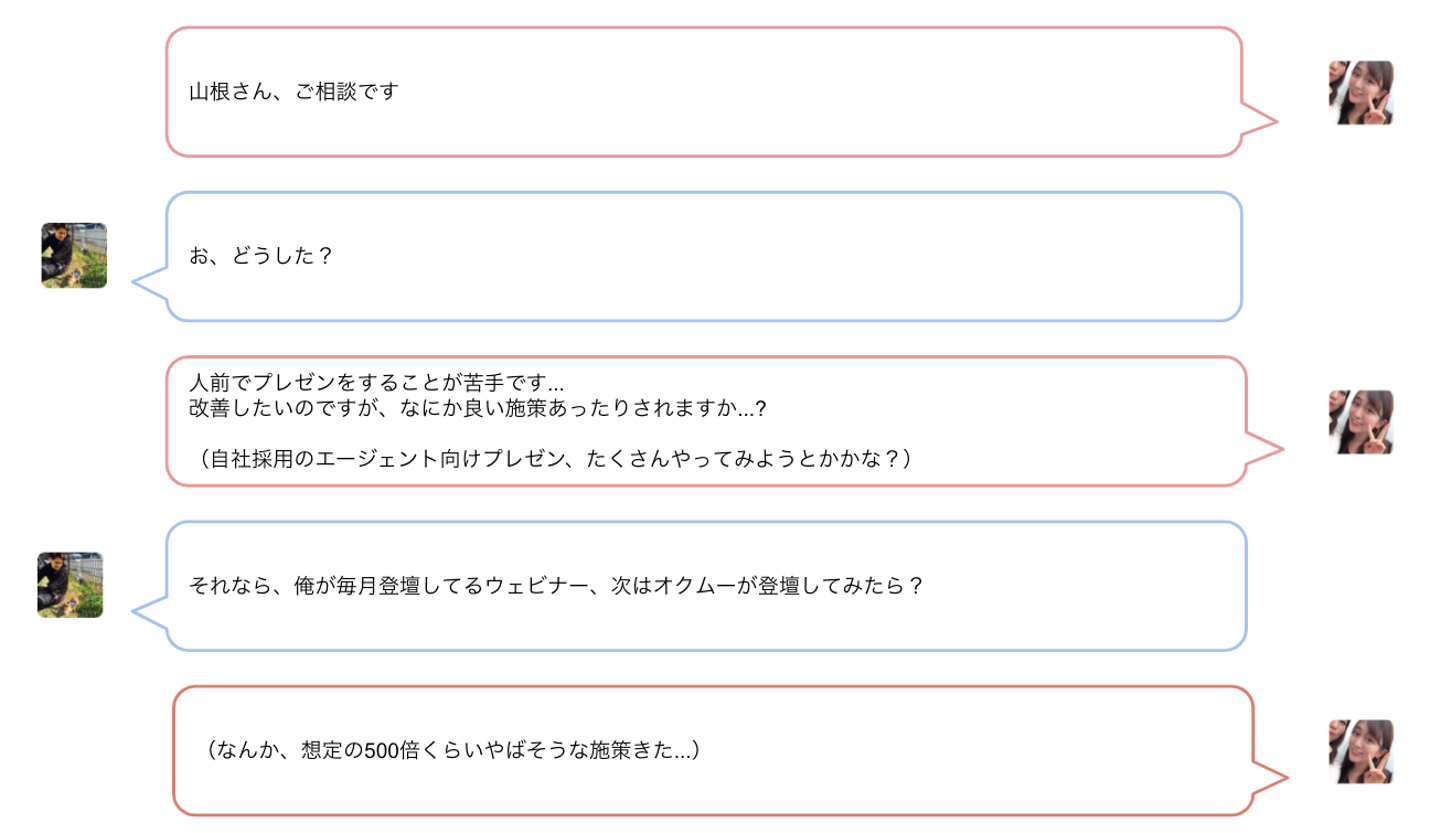Click the avatar beside the '想定の500倍' message
The height and width of the screenshot is (833, 1440).
[x=1360, y=751]
